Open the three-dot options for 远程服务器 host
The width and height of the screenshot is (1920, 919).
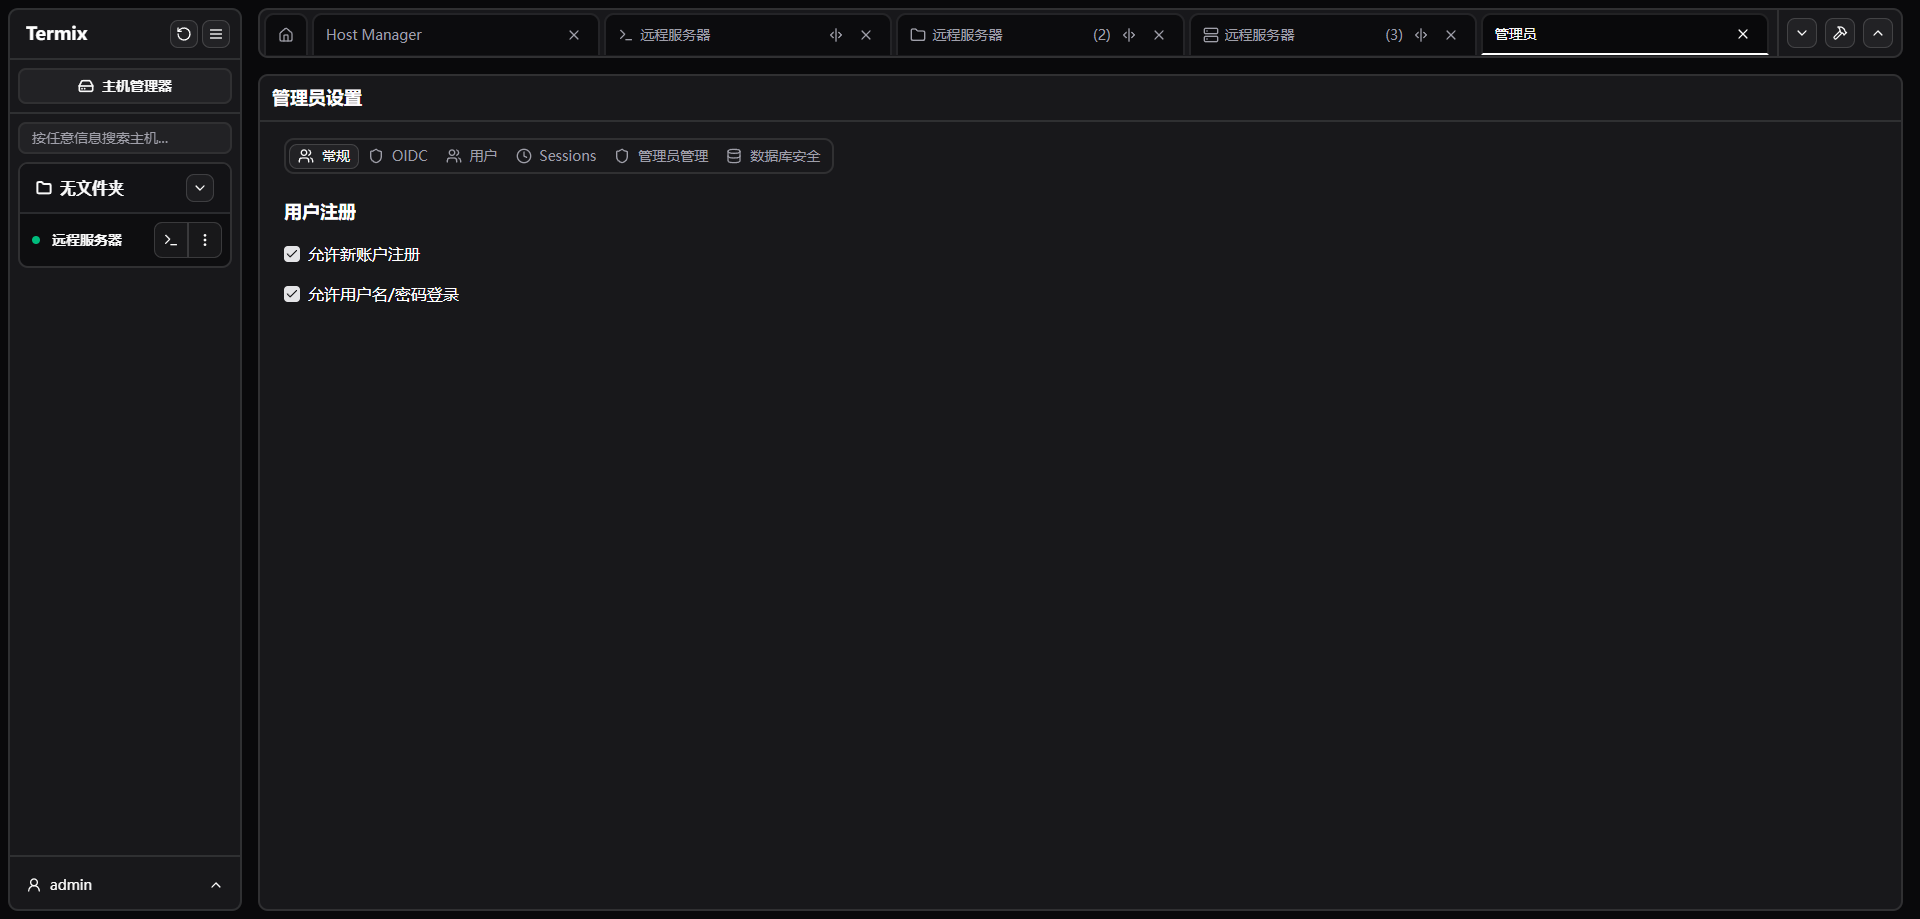coord(205,240)
